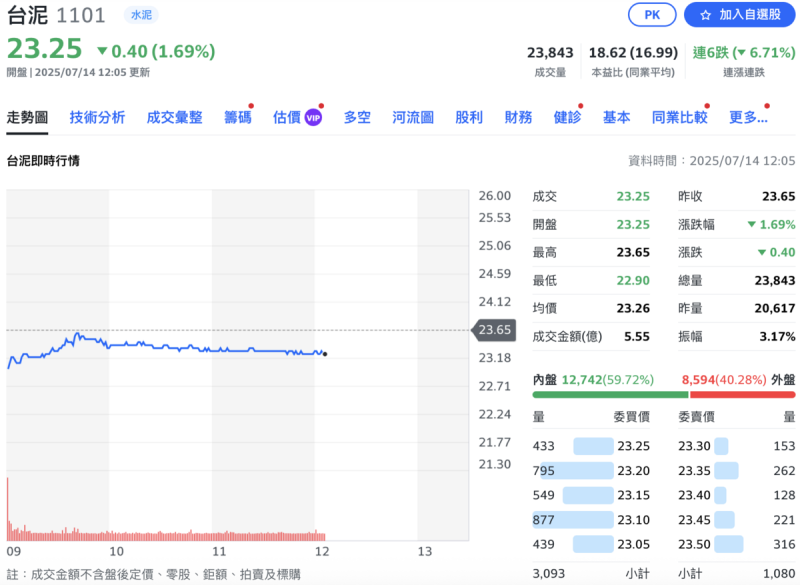Open the 多空 tab
Screen dimensions: 800x585
[357, 117]
